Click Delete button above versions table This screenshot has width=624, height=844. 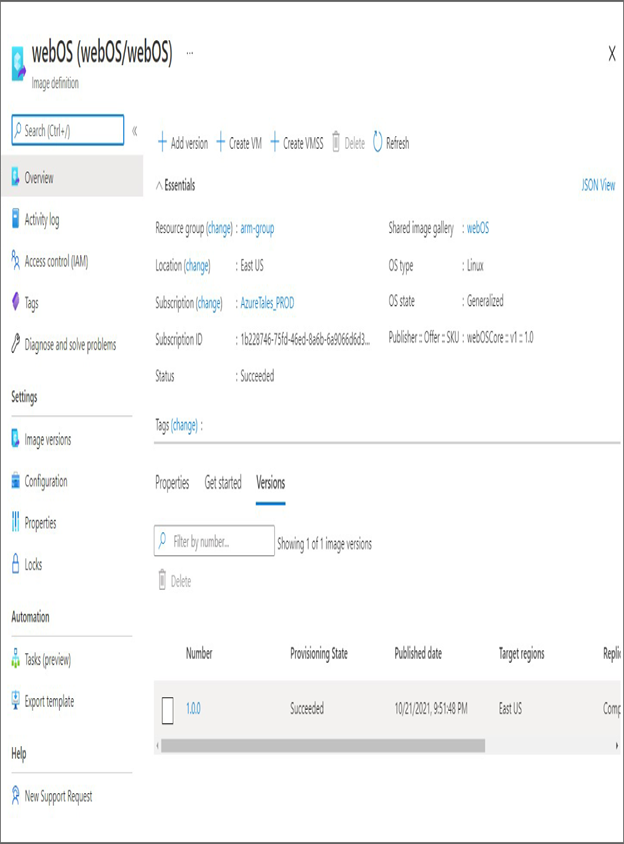tap(174, 581)
